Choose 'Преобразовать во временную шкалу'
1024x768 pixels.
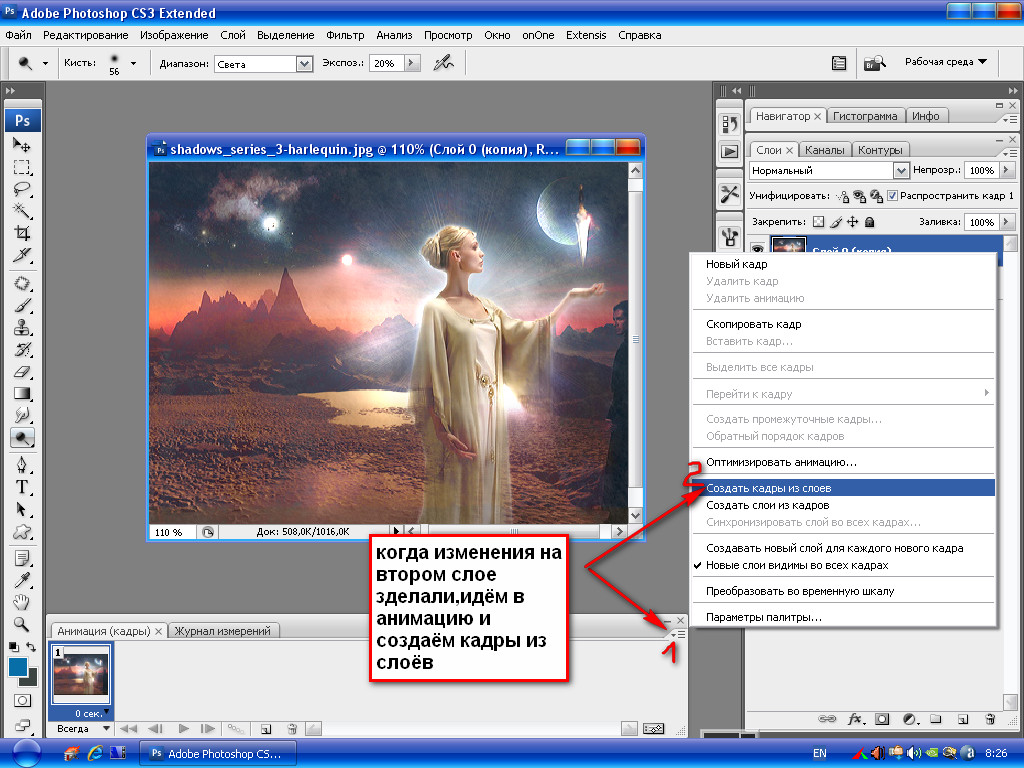click(x=844, y=591)
